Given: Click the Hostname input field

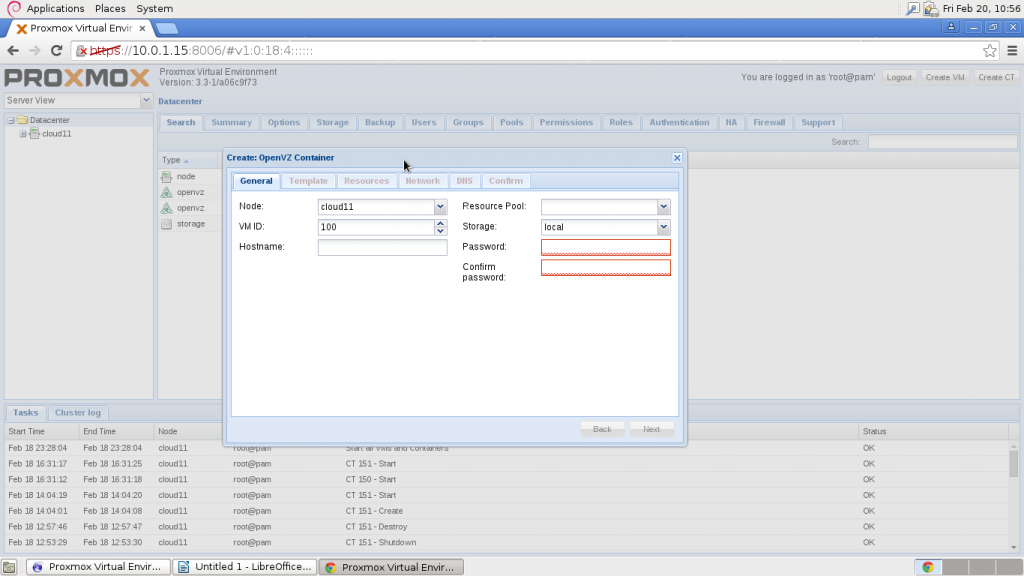Looking at the screenshot, I should (382, 247).
